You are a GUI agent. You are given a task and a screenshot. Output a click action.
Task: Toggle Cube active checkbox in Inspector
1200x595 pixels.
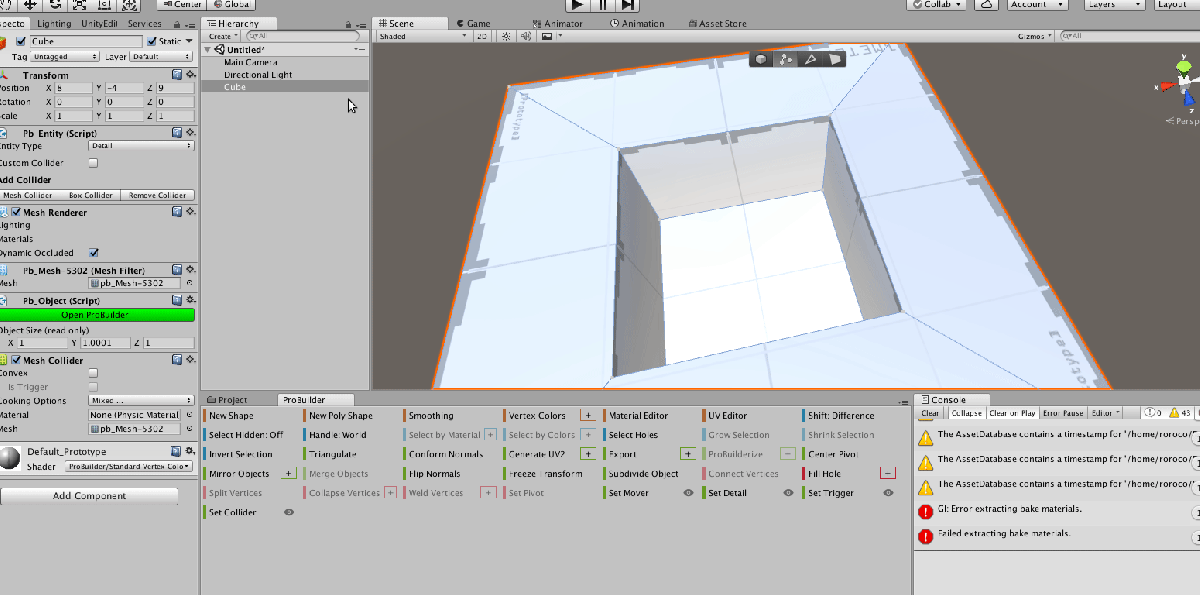pyautogui.click(x=21, y=41)
